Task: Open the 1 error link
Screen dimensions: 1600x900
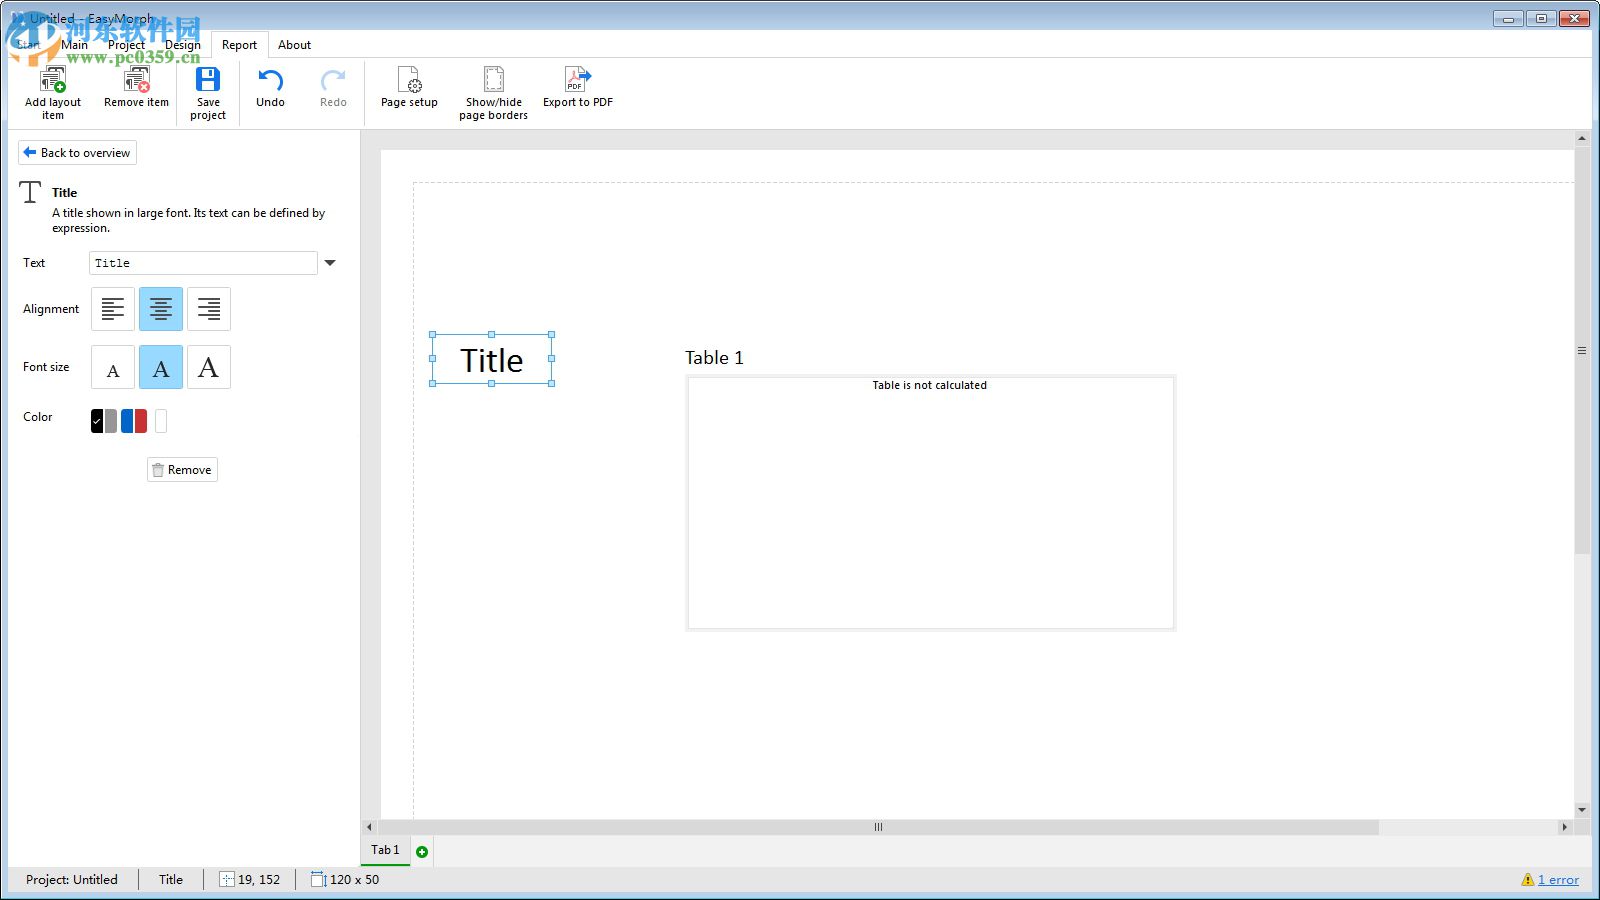Action: (x=1558, y=880)
